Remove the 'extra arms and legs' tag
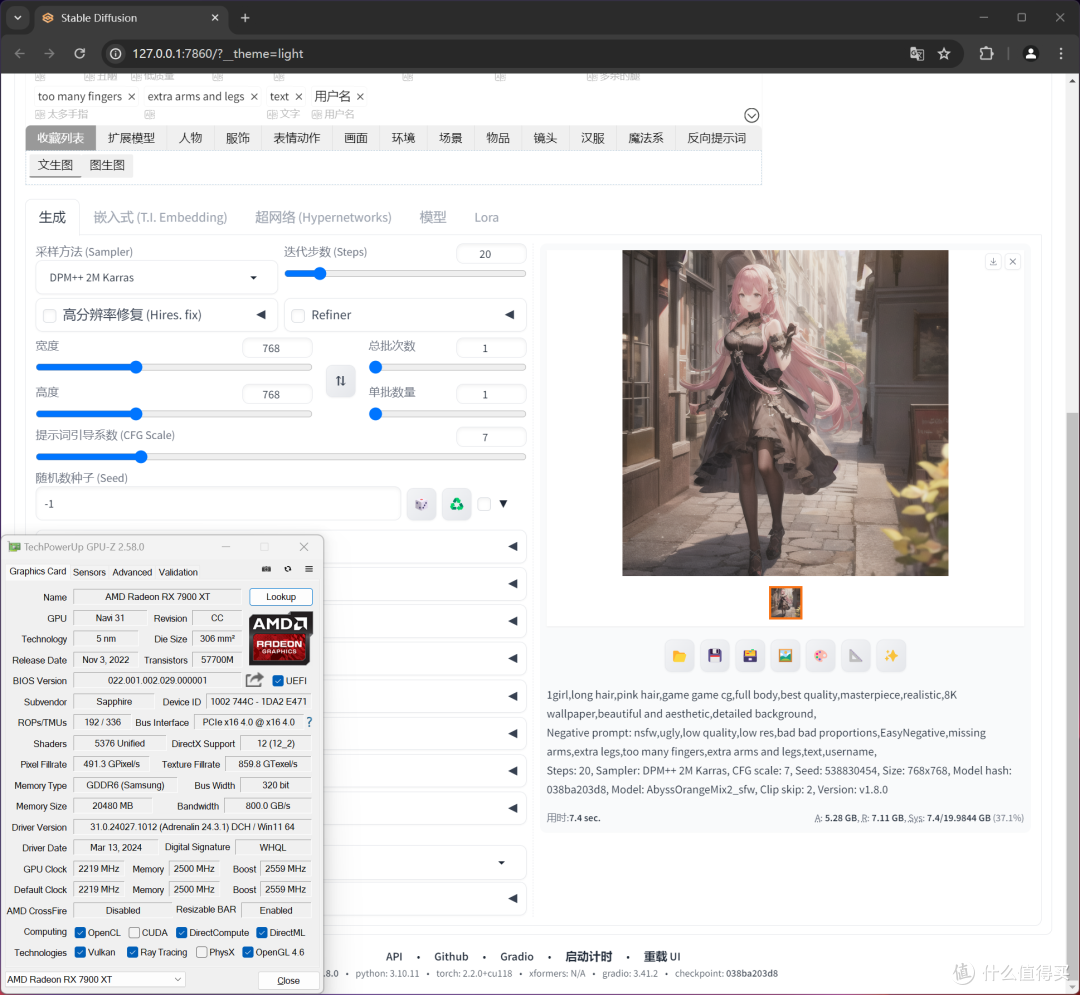The height and width of the screenshot is (995, 1080). pos(254,97)
